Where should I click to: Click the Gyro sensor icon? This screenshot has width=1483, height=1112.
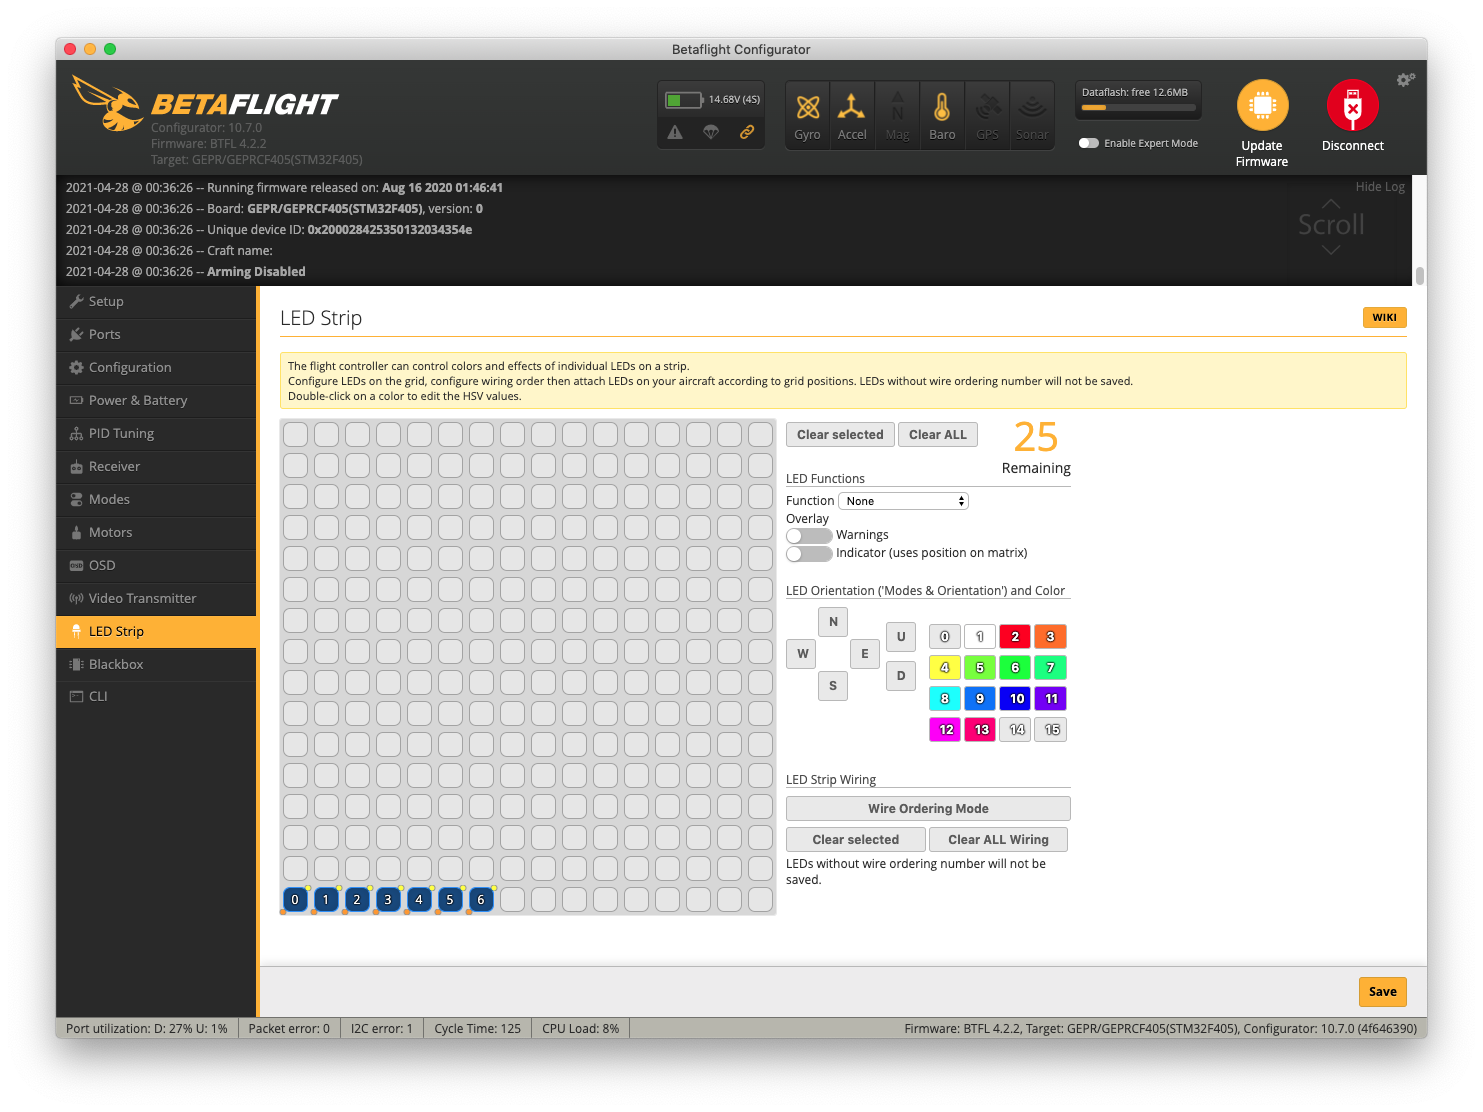807,107
